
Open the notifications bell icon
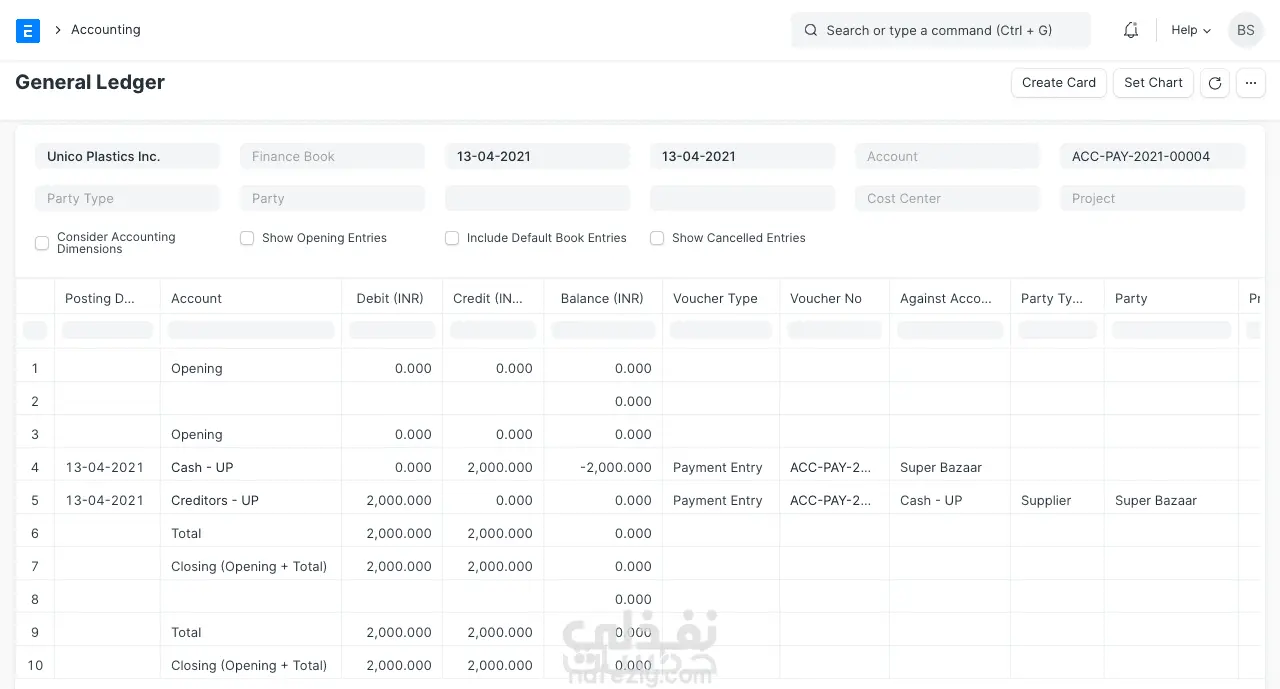(1131, 30)
